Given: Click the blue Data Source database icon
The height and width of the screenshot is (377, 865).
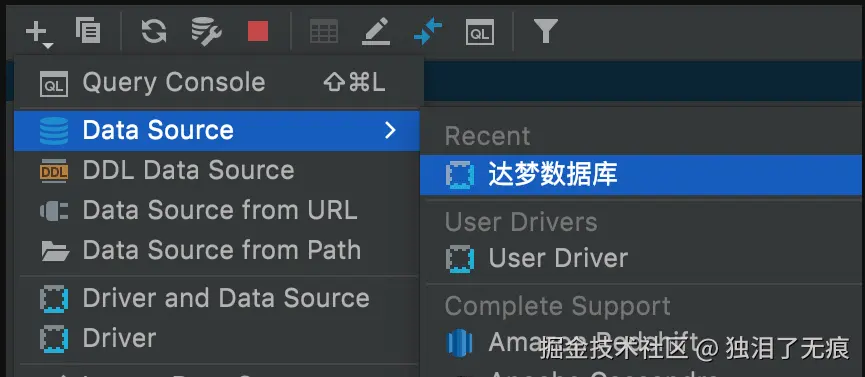Looking at the screenshot, I should (x=54, y=131).
